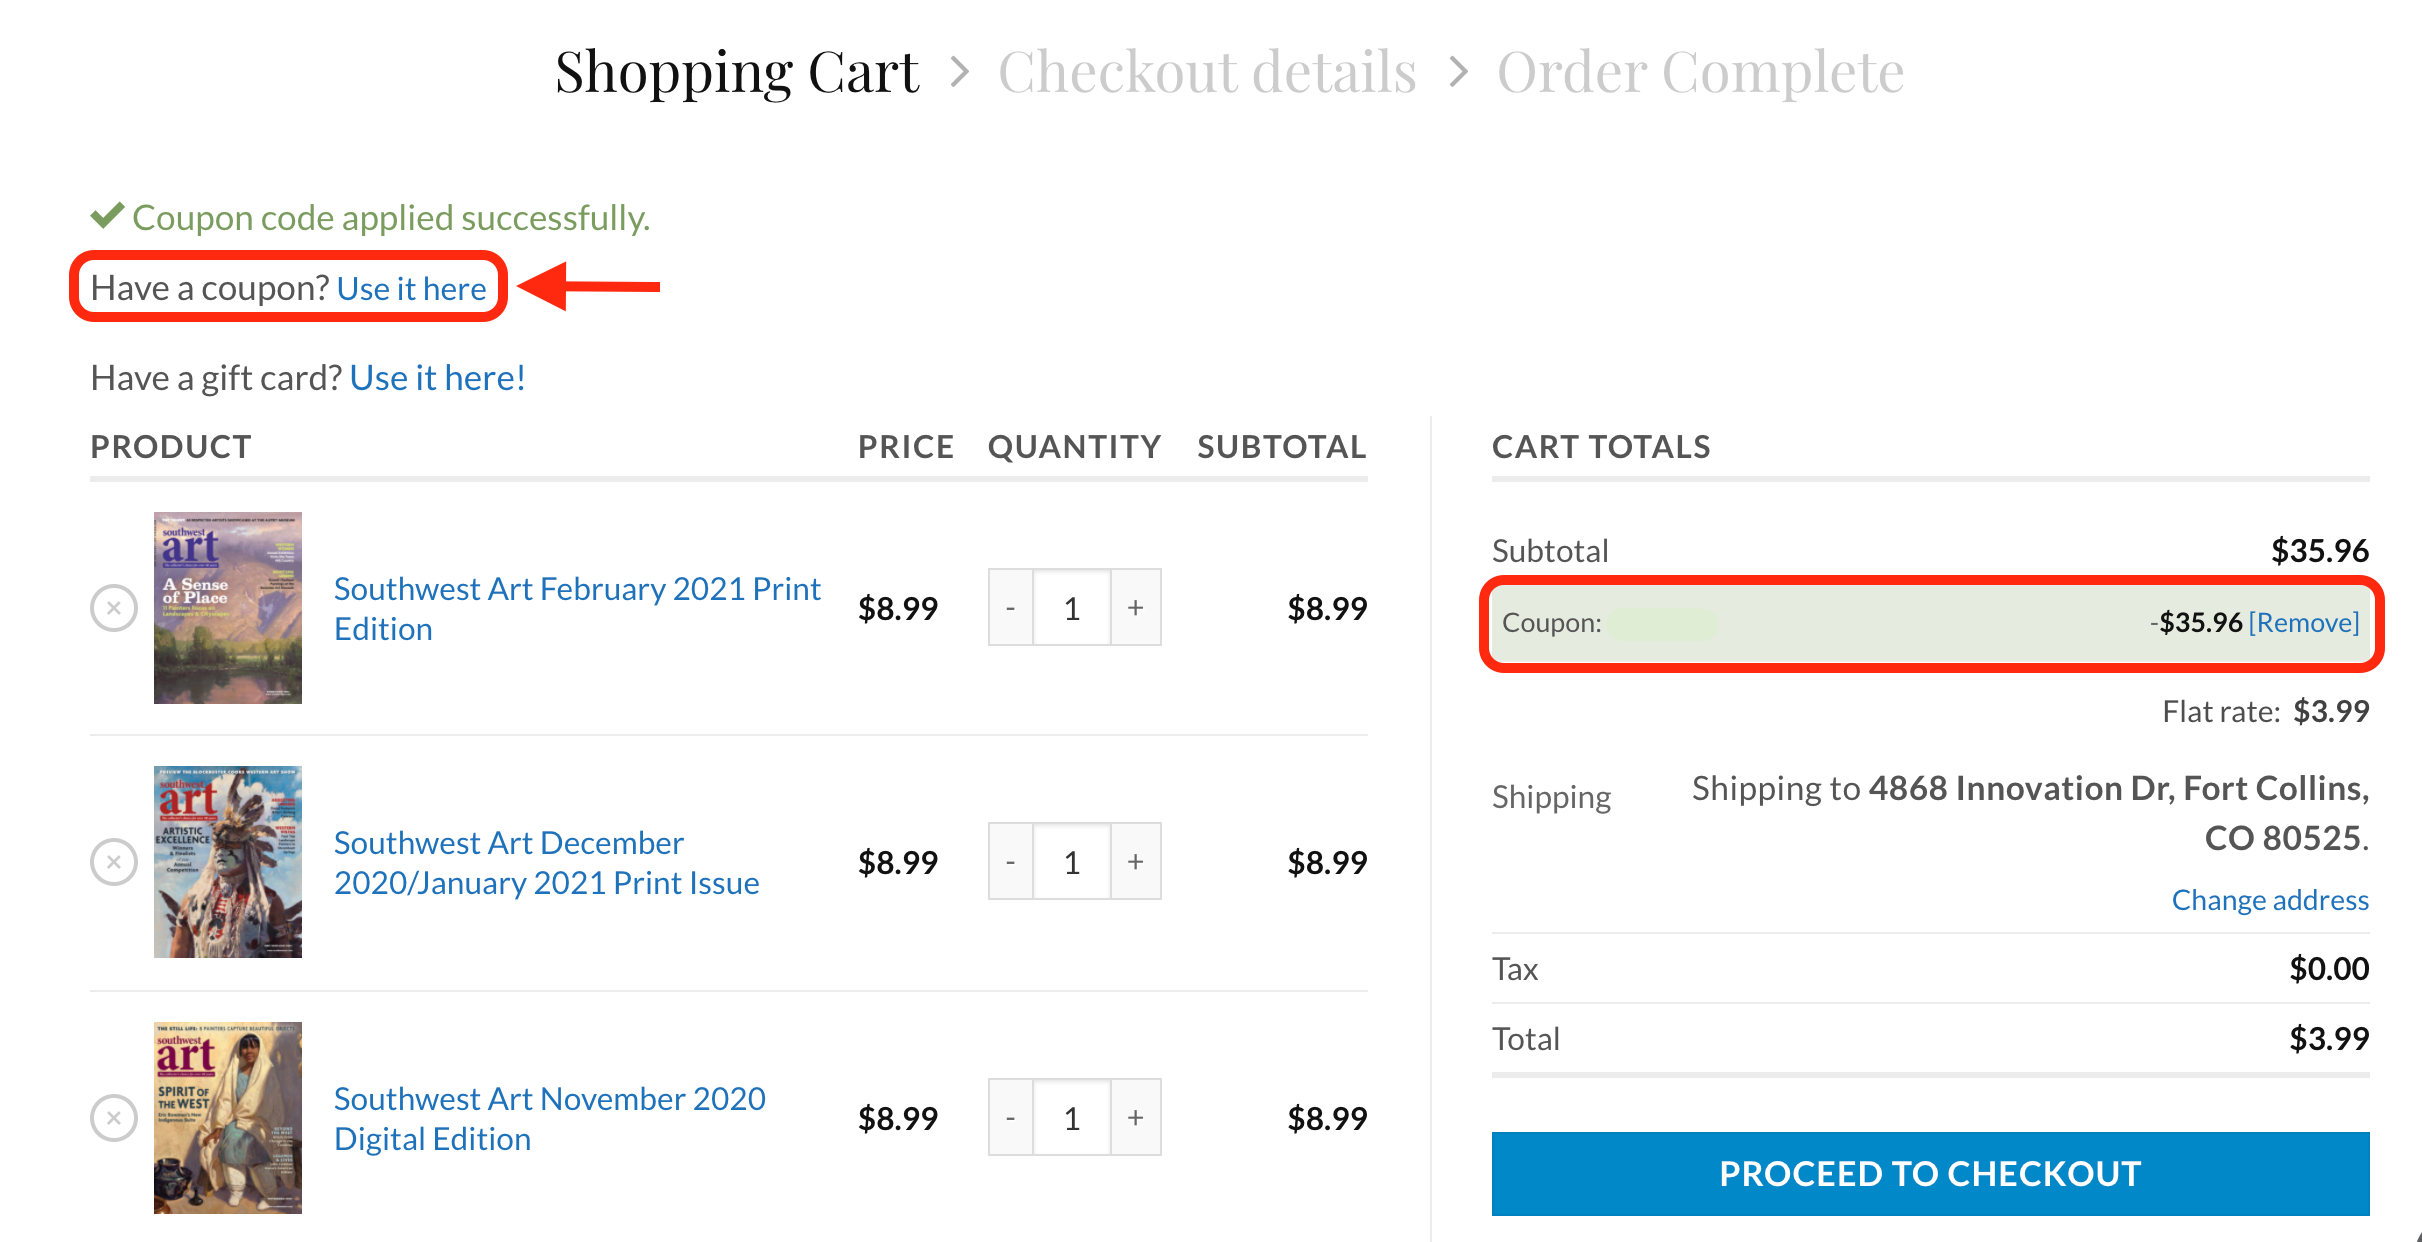The image size is (2422, 1242).
Task: Click quantity field for February 2021 edition
Action: [1072, 608]
